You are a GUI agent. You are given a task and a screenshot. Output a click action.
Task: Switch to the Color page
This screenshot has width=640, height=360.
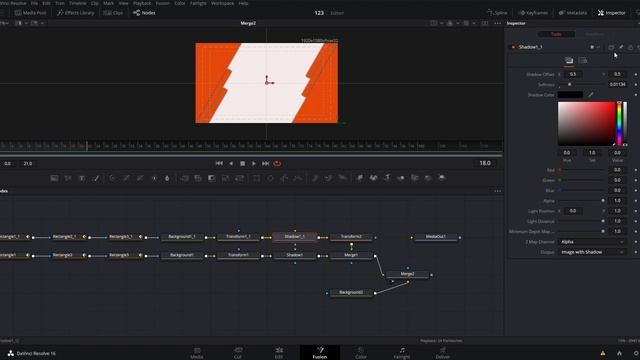click(361, 353)
